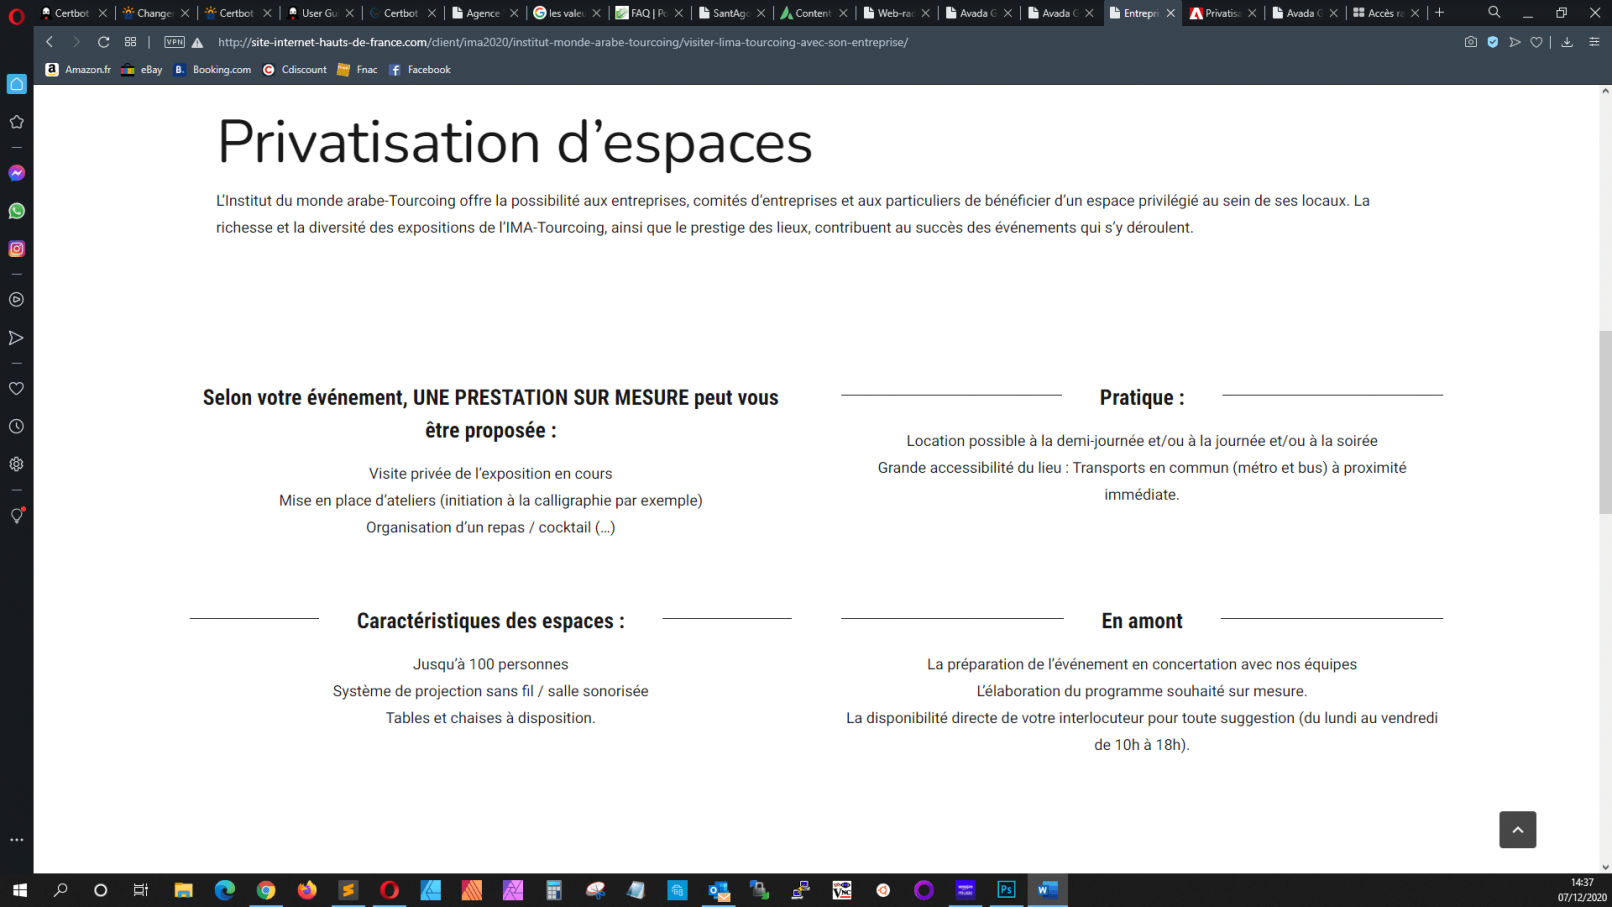Screen dimensions: 1612x907
Task: Toggle the ad blocker shield icon
Action: click(x=1493, y=42)
